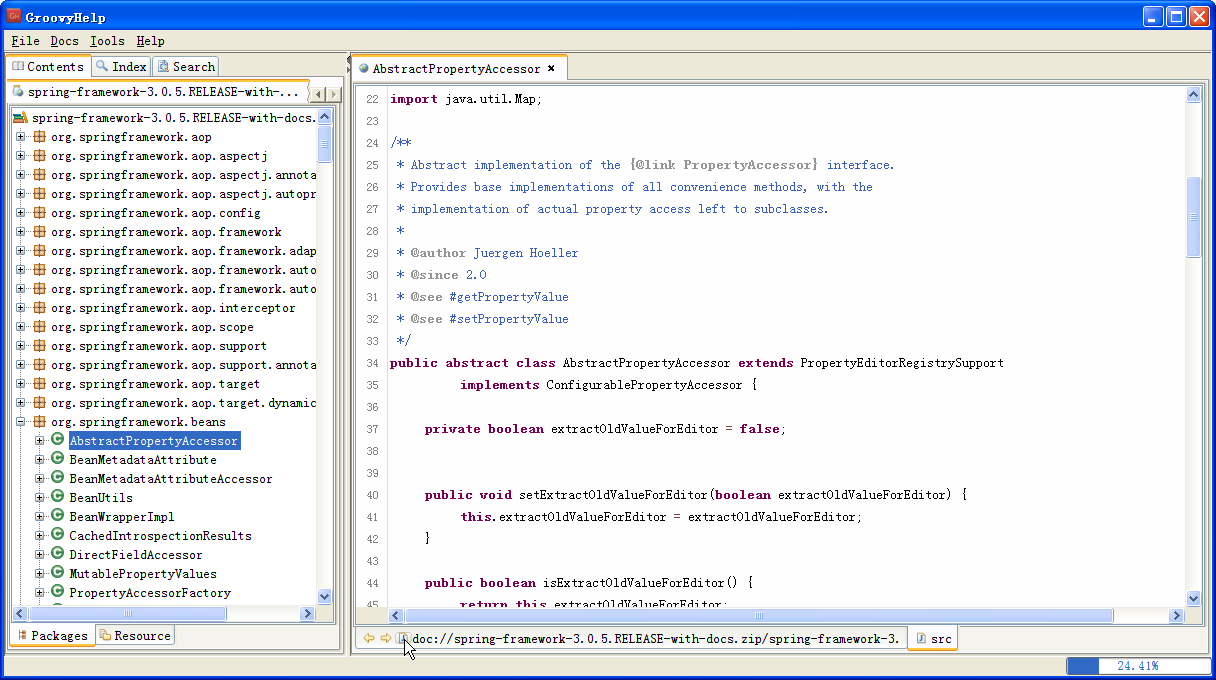
Task: Click the scroll-down arrow of the code editor
Action: (1193, 598)
